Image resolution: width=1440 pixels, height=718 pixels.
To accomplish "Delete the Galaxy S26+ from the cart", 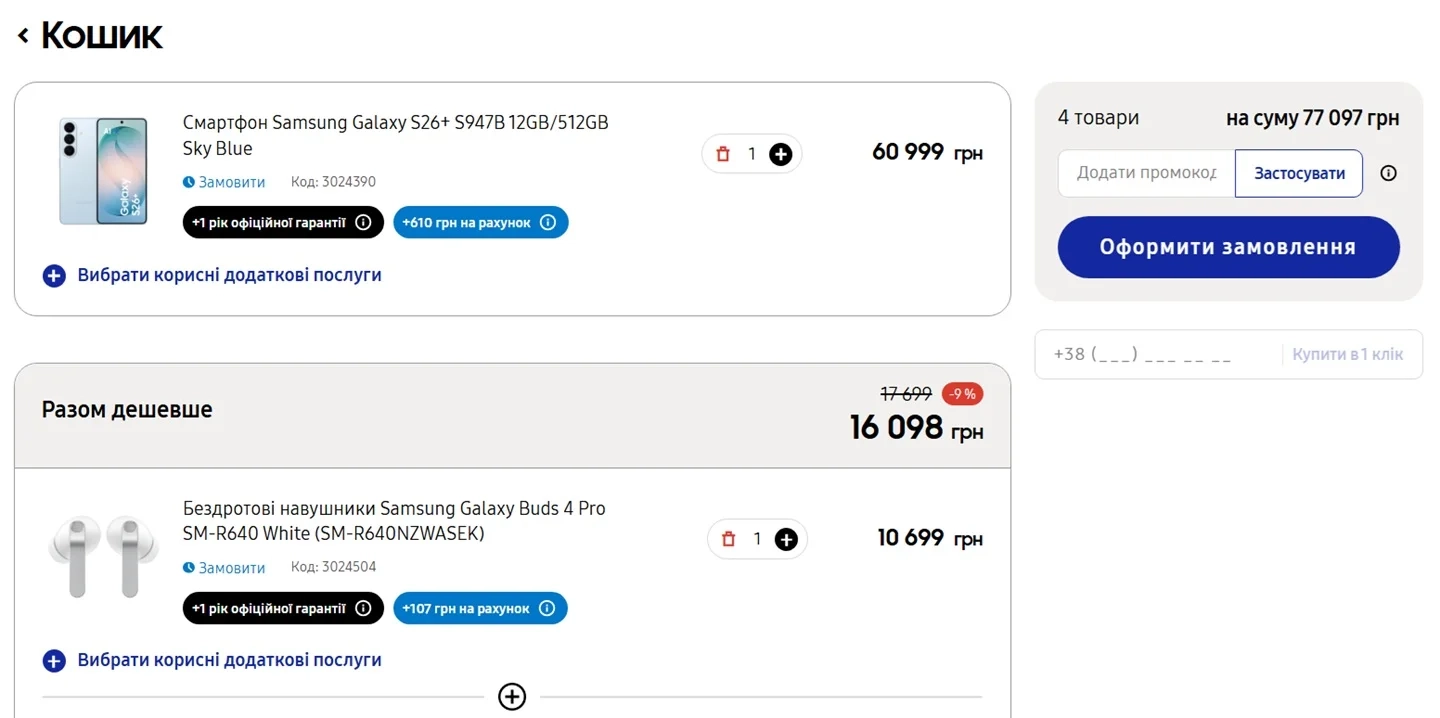I will coord(723,154).
